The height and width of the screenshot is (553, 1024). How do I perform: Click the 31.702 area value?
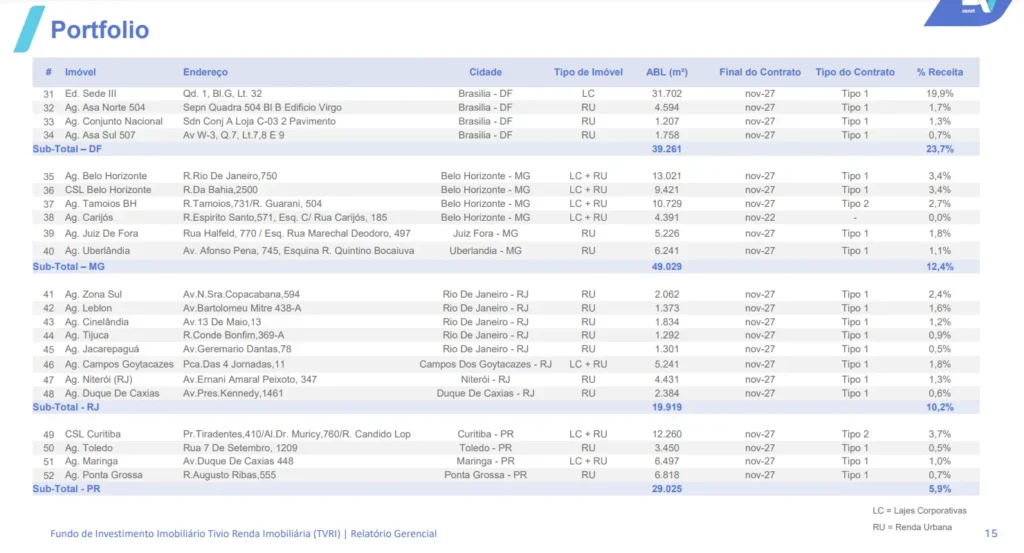[x=666, y=94]
